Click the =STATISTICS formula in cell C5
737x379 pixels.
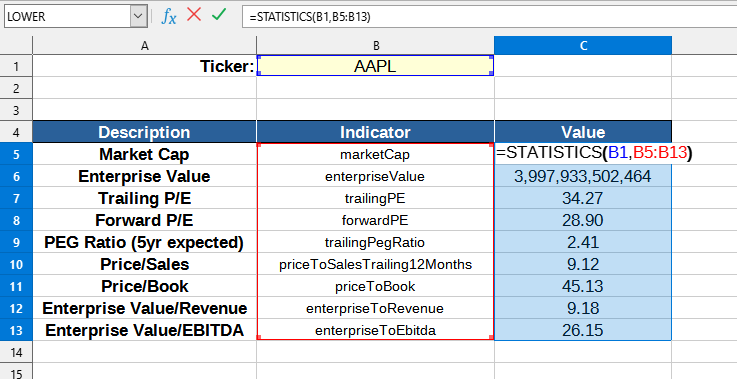click(594, 153)
